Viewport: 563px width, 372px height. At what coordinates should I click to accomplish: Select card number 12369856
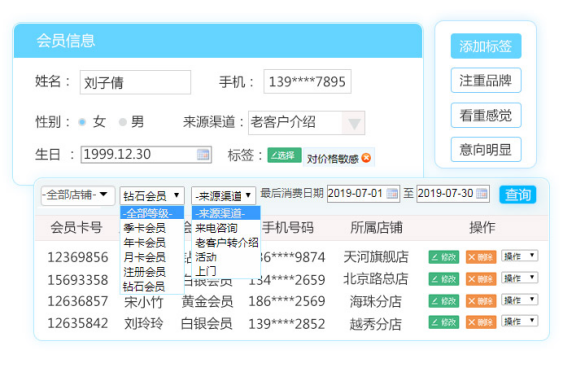click(x=78, y=257)
